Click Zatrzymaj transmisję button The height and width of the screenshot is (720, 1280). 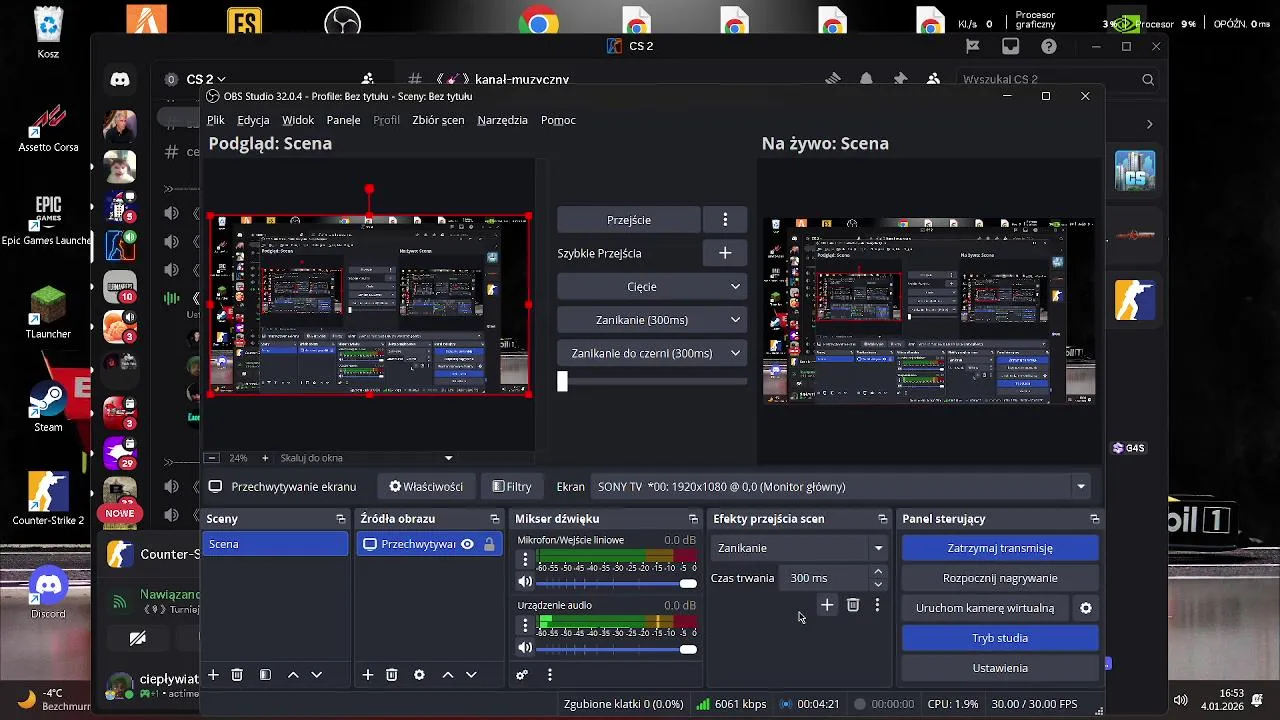click(x=1000, y=548)
